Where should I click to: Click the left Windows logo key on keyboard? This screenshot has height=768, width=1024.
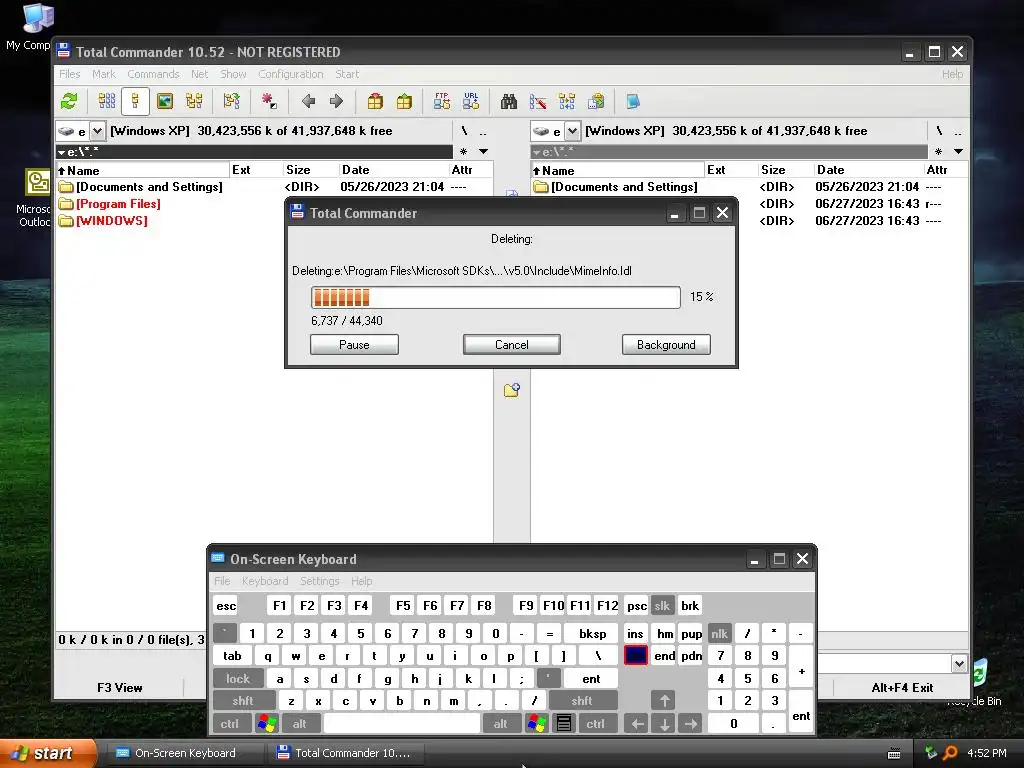tap(266, 724)
